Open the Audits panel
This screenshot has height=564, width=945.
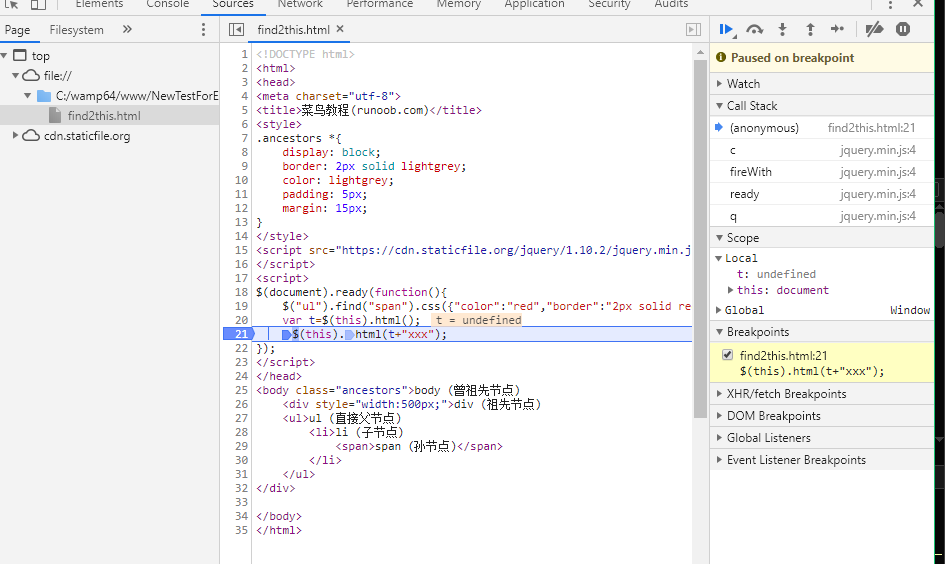[671, 4]
